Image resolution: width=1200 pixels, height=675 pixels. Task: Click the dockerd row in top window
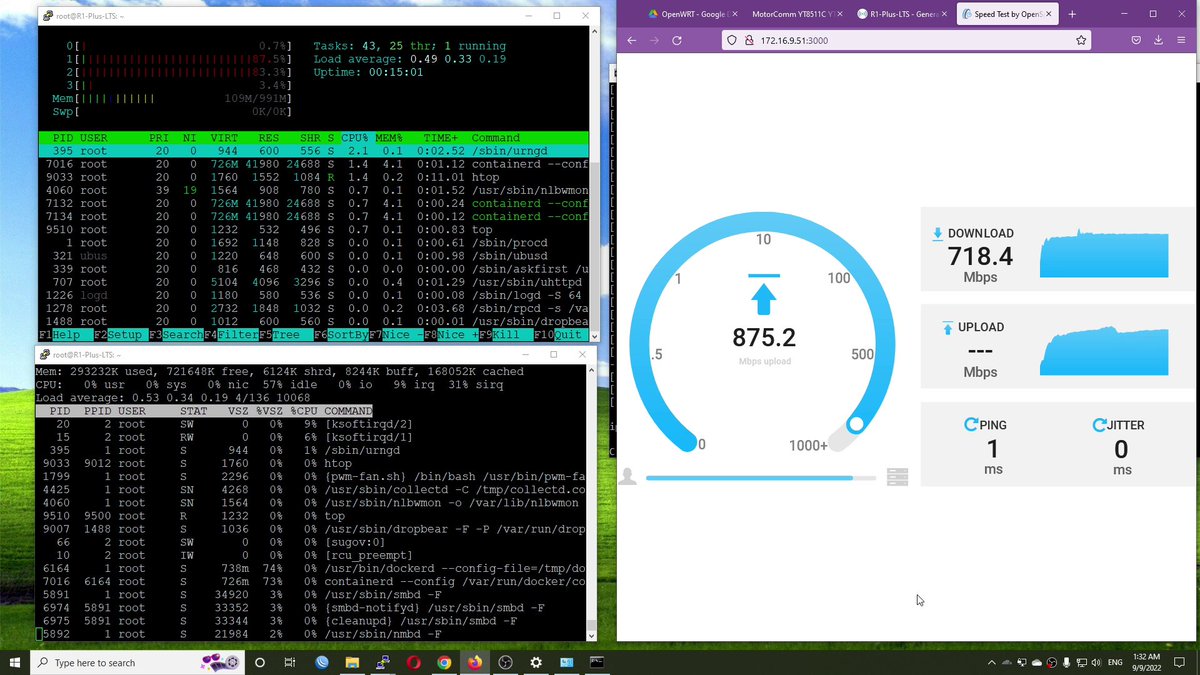311,568
